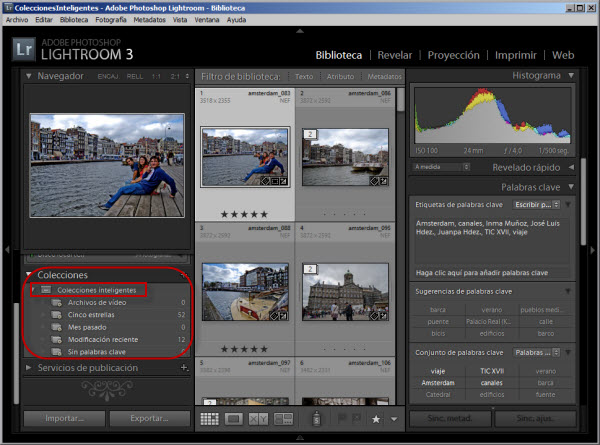Screen dimensions: 600x445
Task: Collapse the Histograma panel triangle
Action: 571,75
